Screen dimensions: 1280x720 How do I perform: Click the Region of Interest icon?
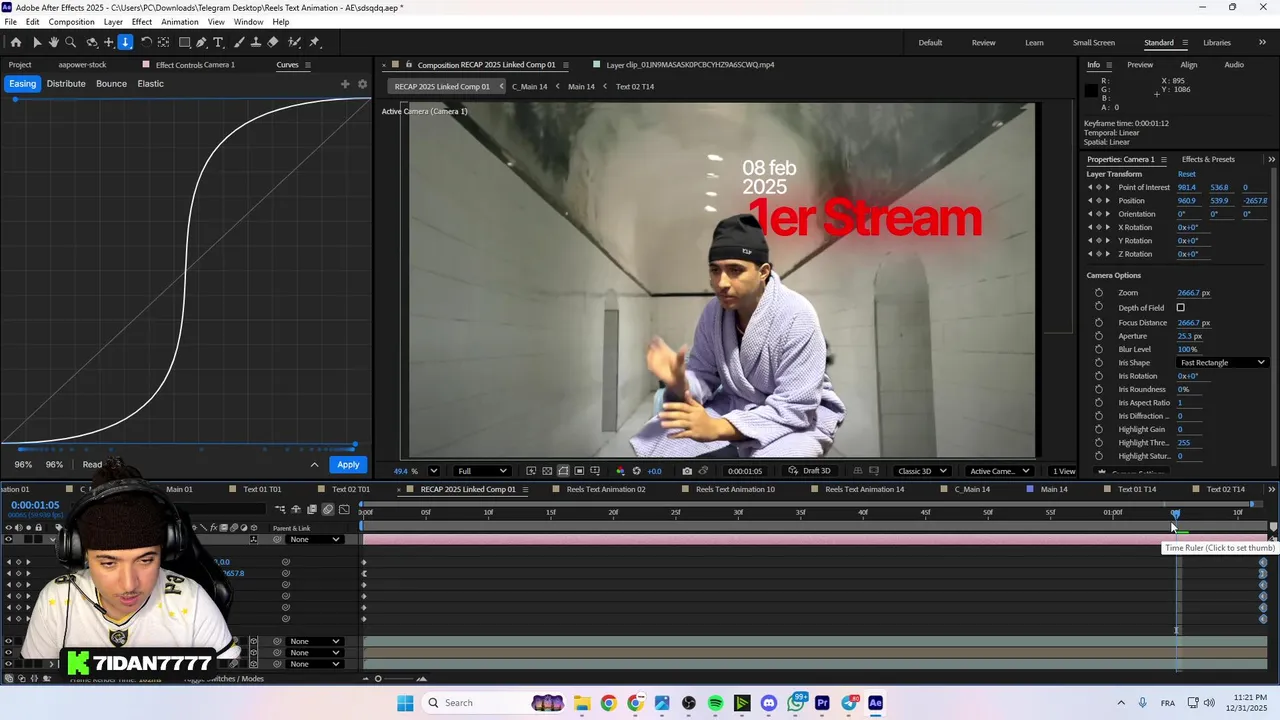579,471
